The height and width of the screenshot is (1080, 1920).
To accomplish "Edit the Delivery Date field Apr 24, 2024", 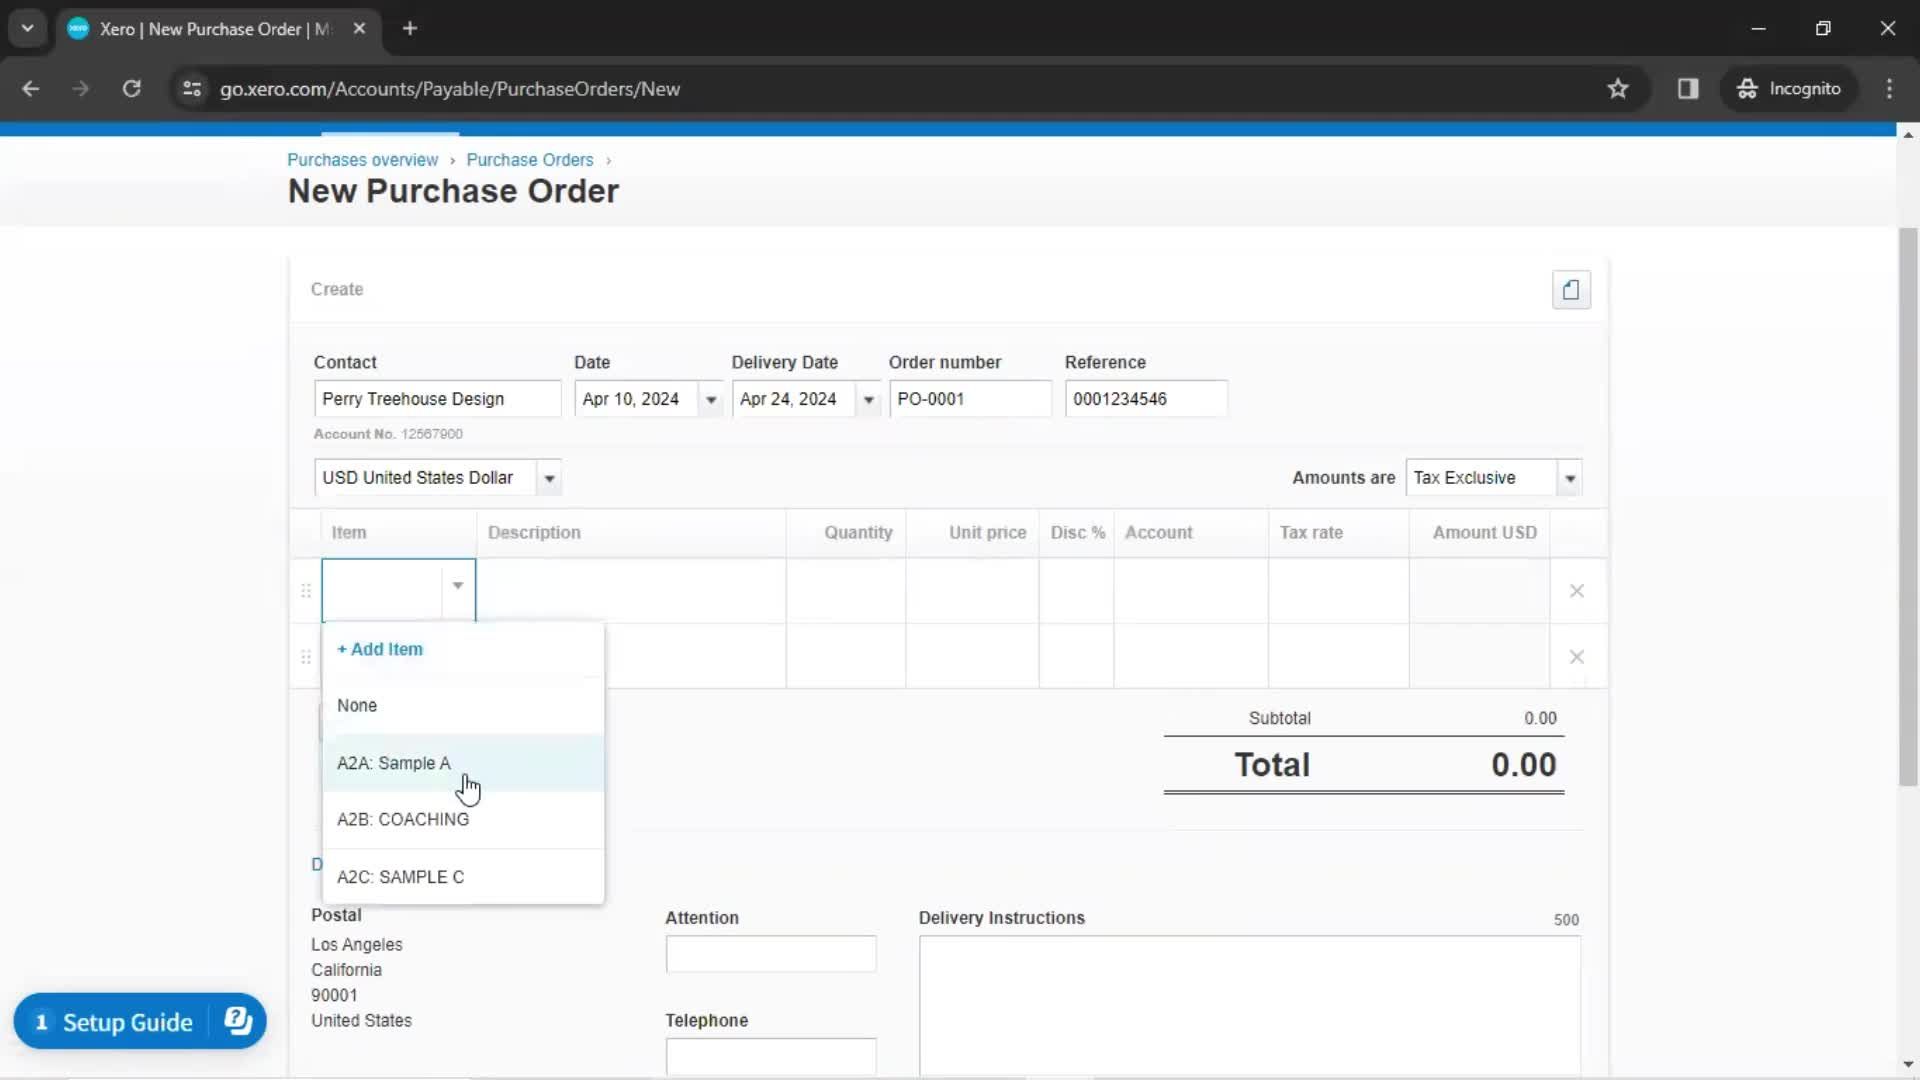I will [794, 399].
